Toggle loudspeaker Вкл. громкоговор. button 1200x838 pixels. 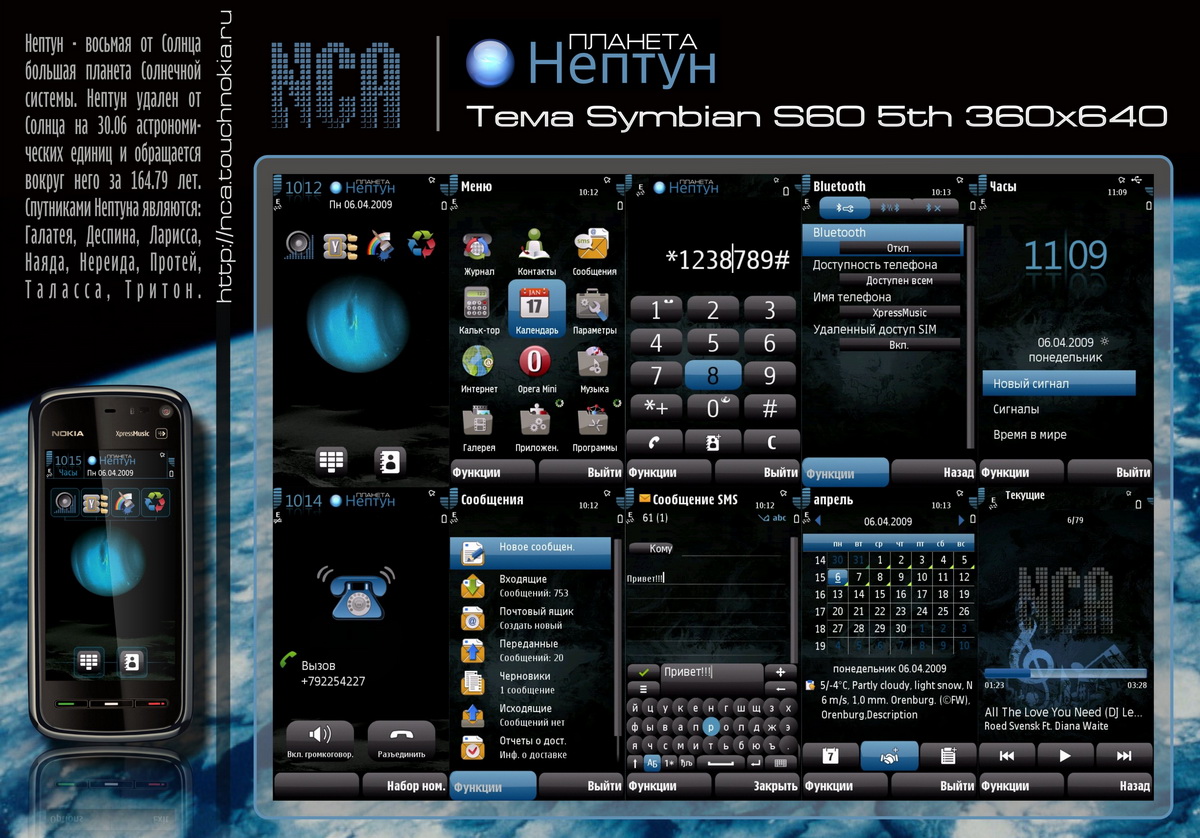click(x=320, y=742)
